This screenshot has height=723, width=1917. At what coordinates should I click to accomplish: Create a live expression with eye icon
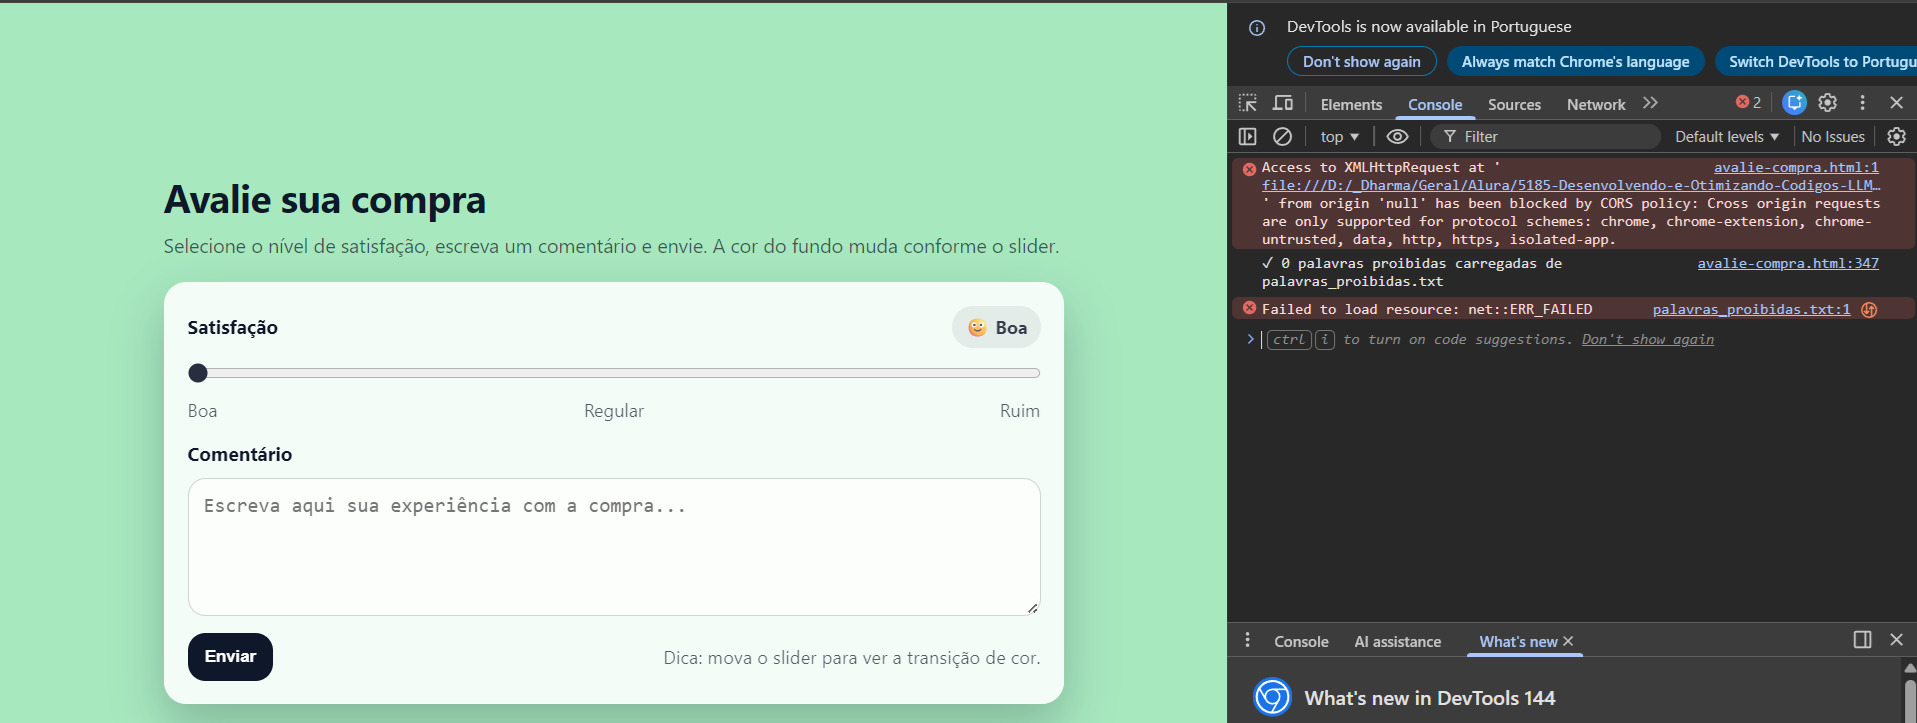(x=1397, y=136)
